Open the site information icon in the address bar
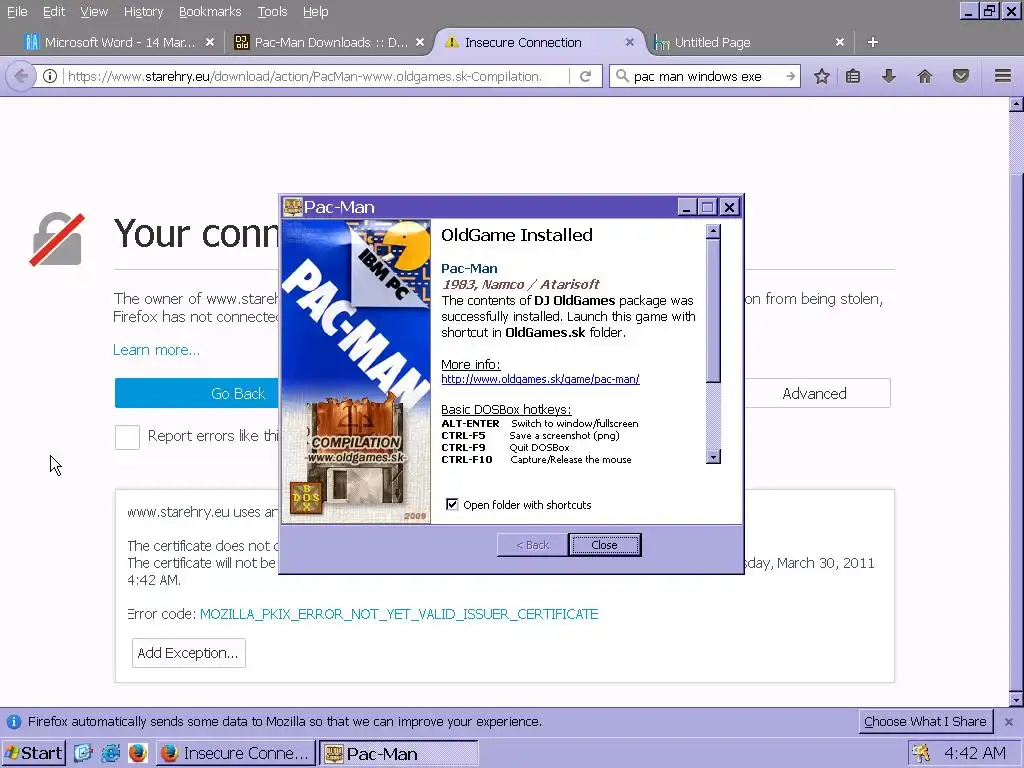The image size is (1024, 768). 50,76
